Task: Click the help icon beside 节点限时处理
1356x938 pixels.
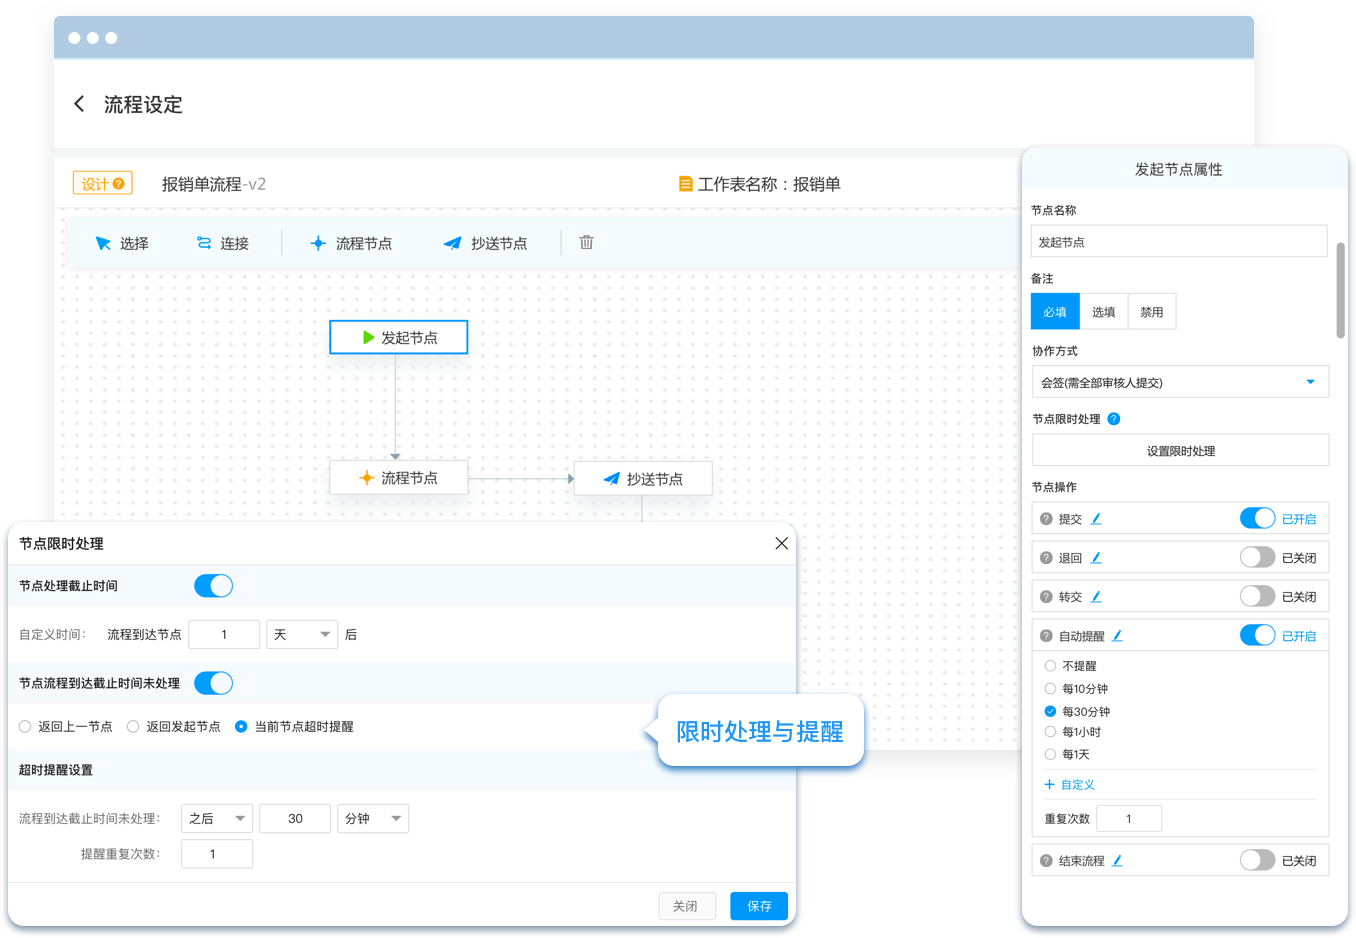Action: click(x=1114, y=419)
